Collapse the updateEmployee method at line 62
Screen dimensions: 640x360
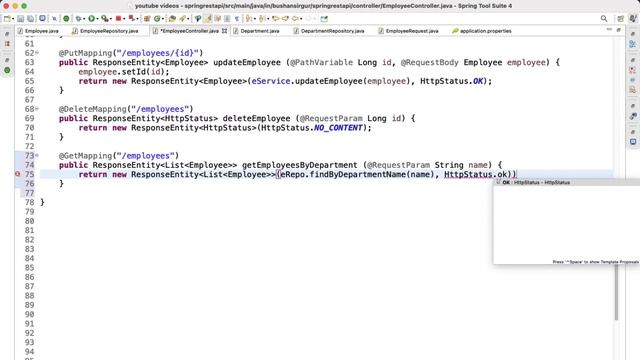point(37,53)
